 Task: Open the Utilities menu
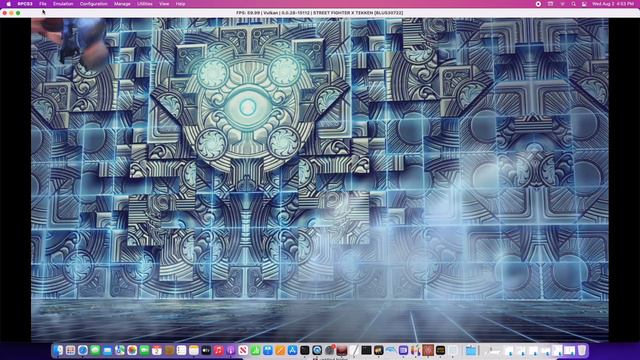tap(144, 4)
